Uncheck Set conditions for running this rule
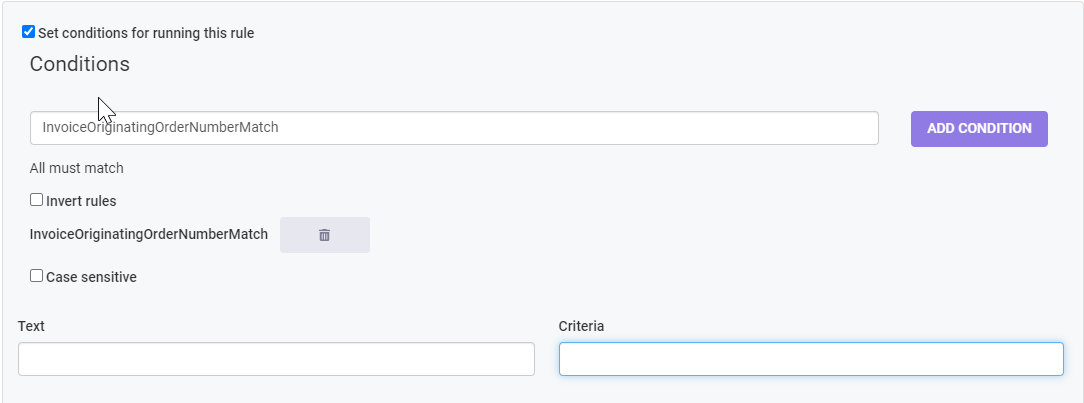 tap(28, 32)
